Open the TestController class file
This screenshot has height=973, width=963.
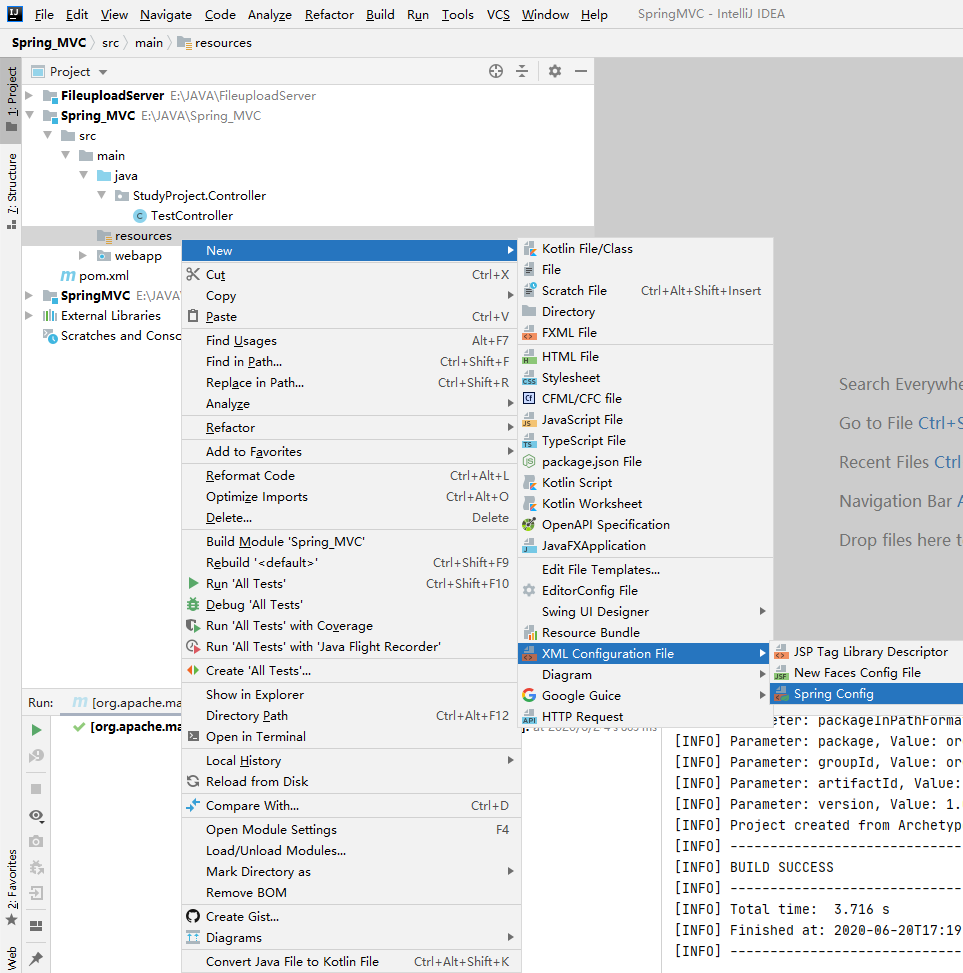point(191,216)
